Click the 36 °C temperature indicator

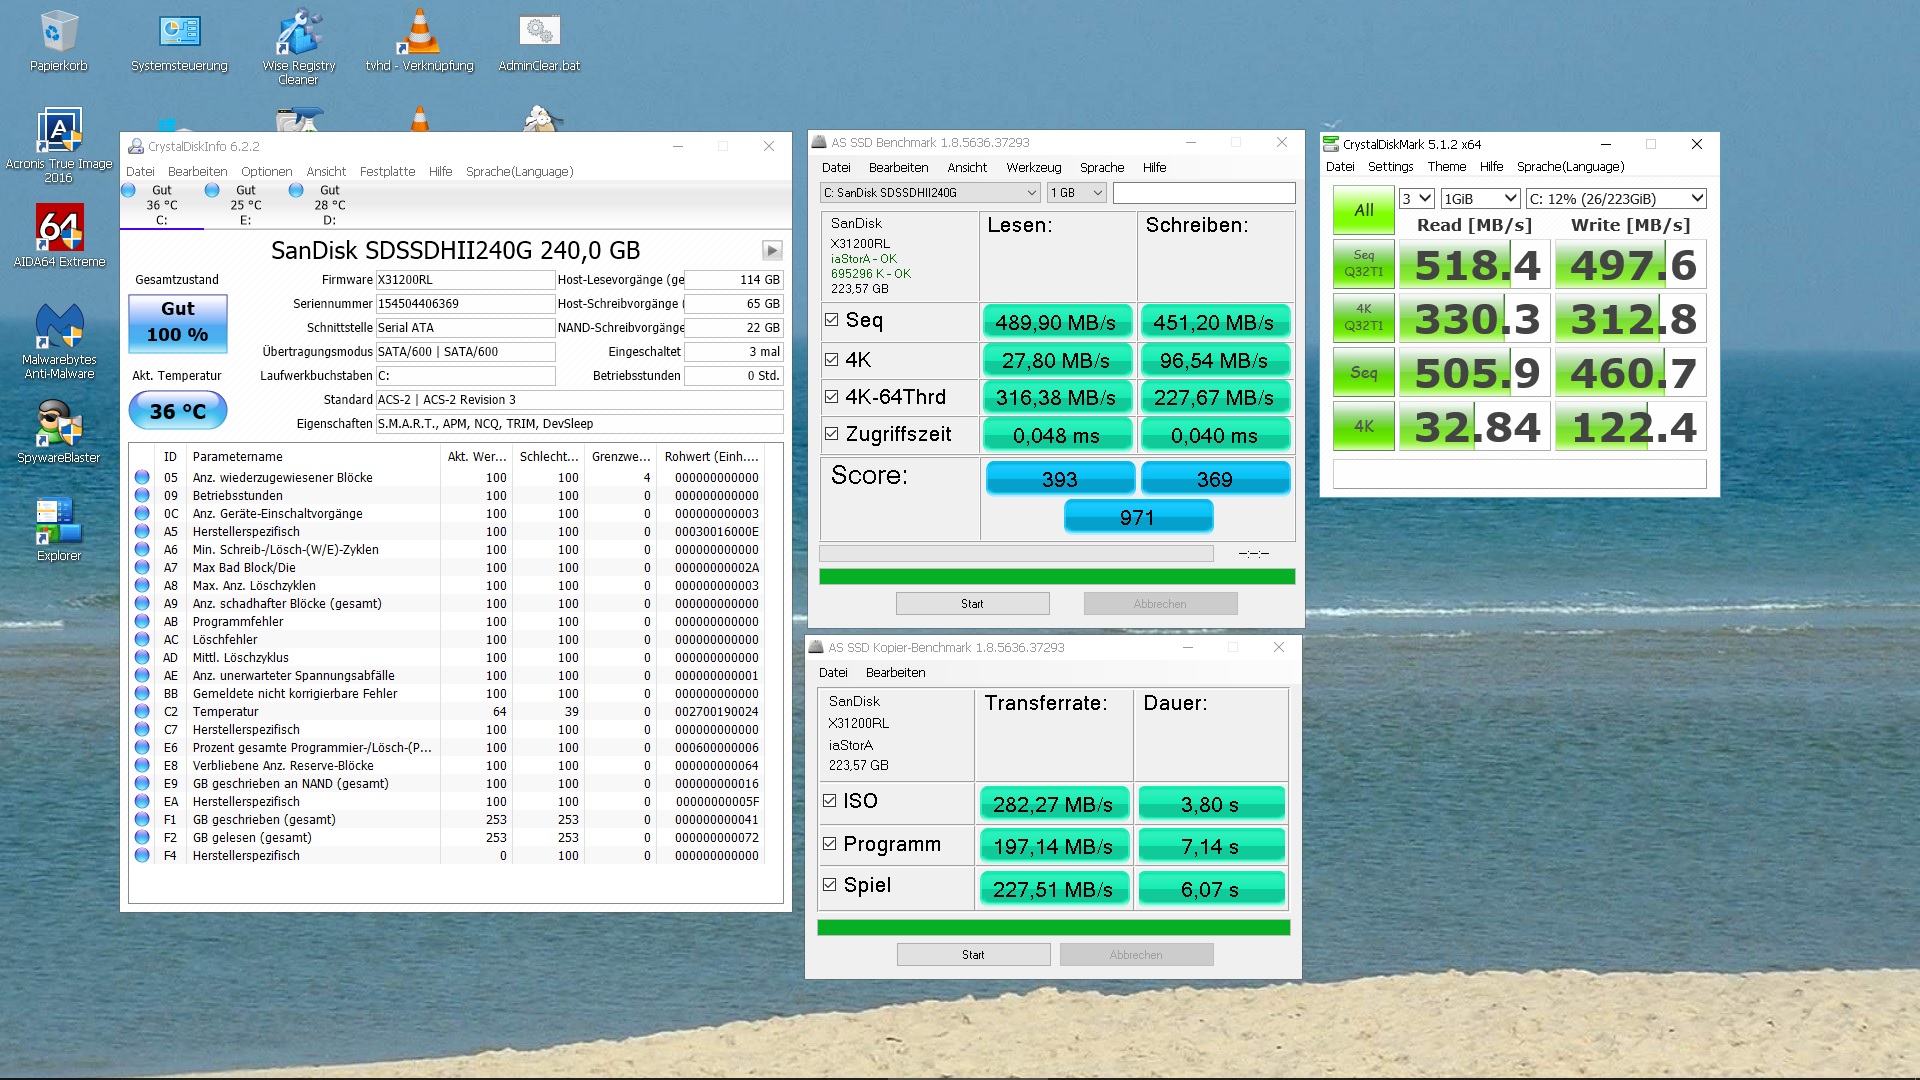178,411
